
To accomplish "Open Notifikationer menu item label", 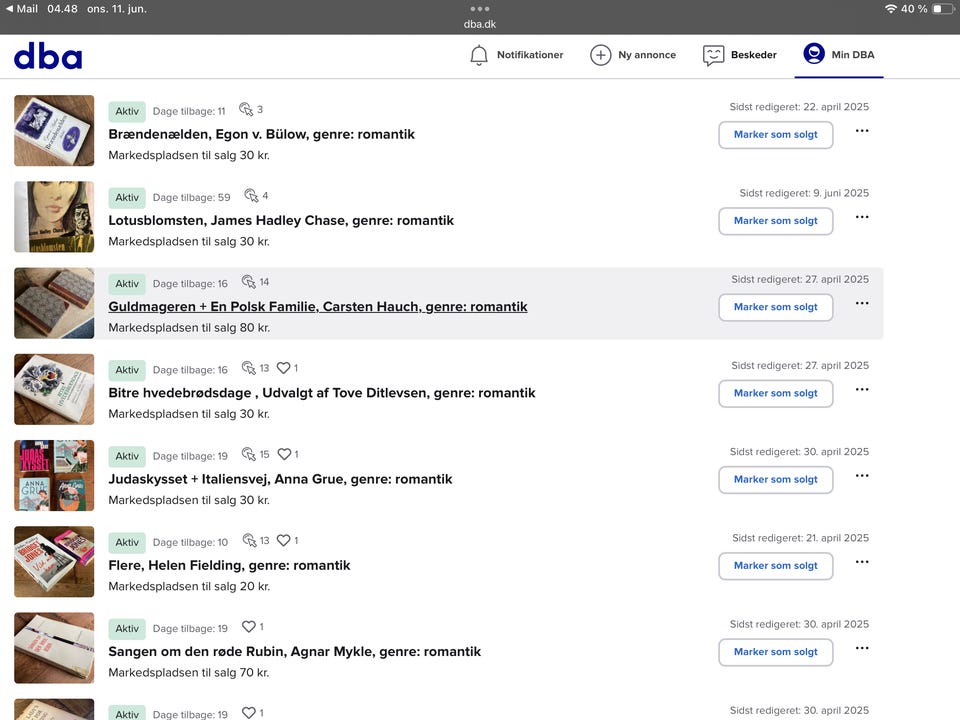I will 530,55.
